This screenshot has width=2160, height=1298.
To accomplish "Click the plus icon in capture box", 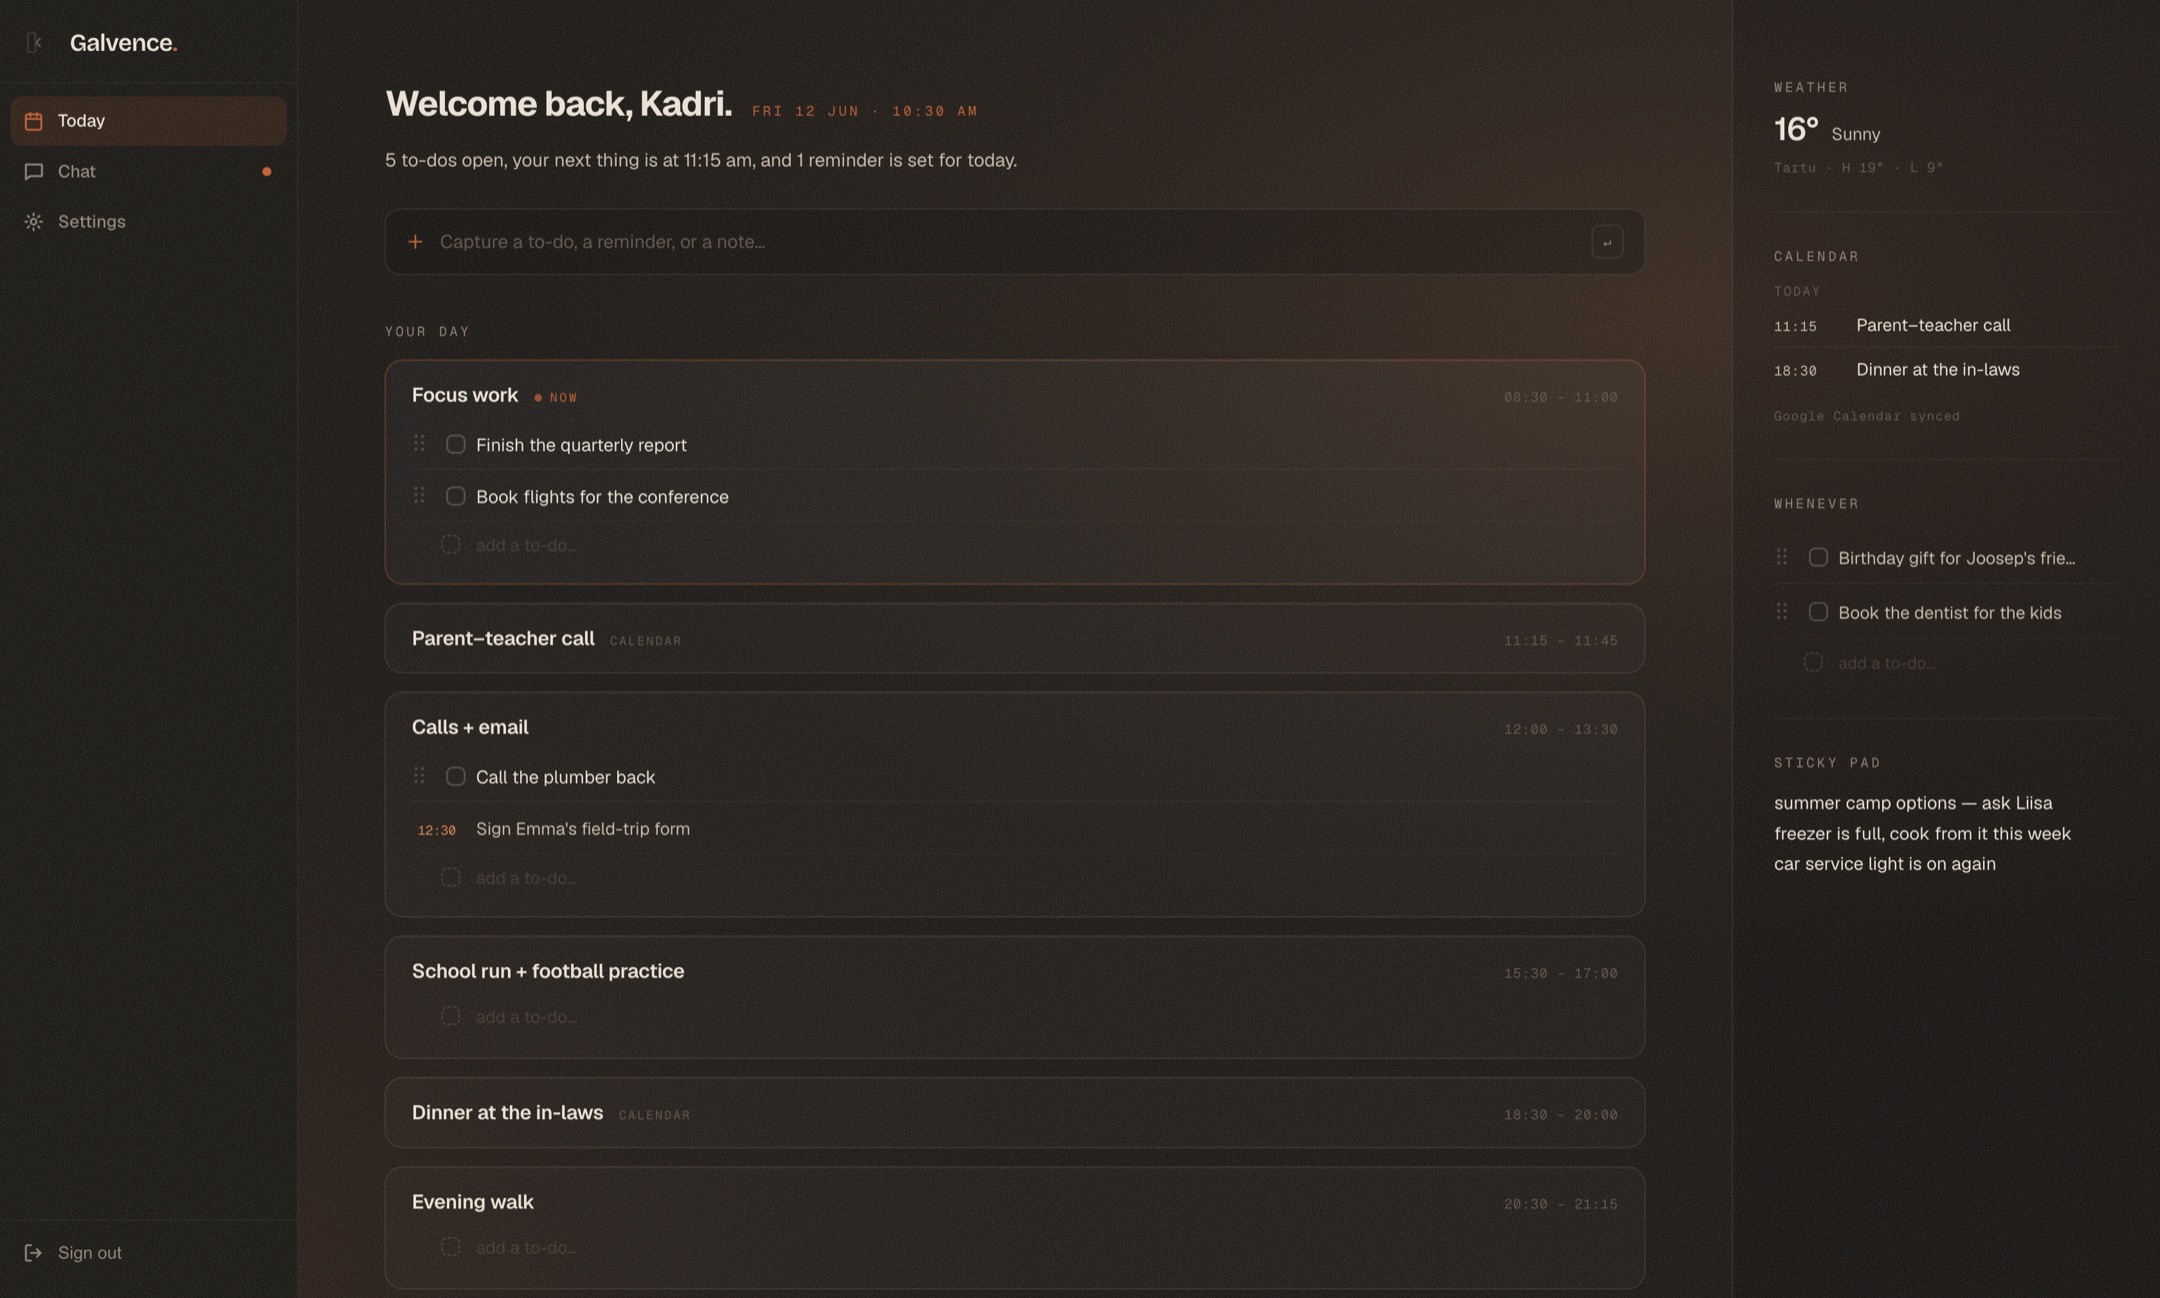I will [x=415, y=241].
